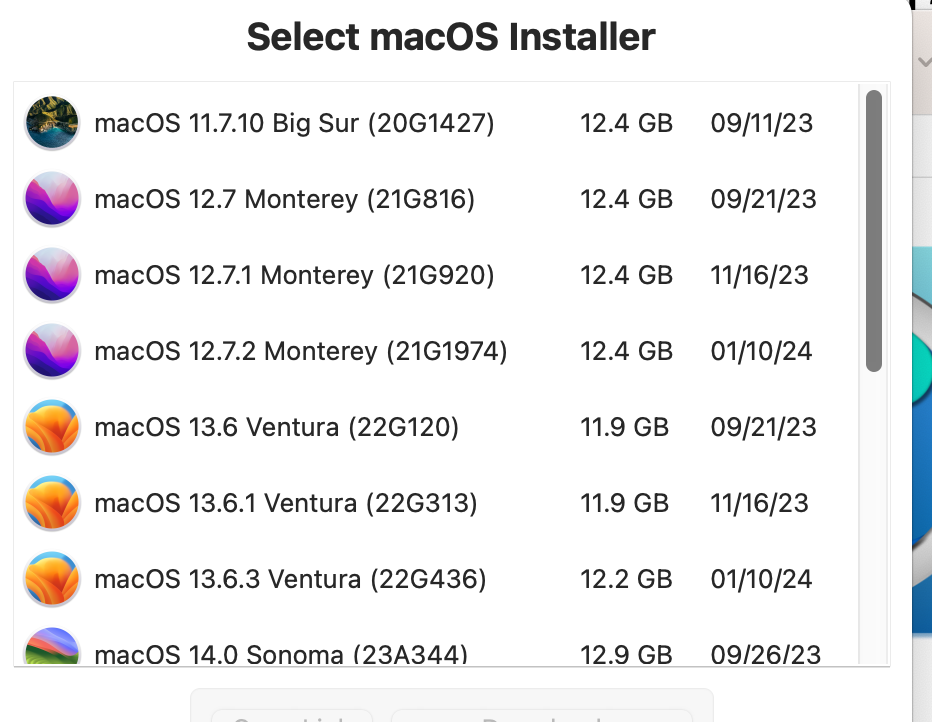Click the macOS 13.6 Ventura icon
This screenshot has height=722, width=932.
(51, 427)
